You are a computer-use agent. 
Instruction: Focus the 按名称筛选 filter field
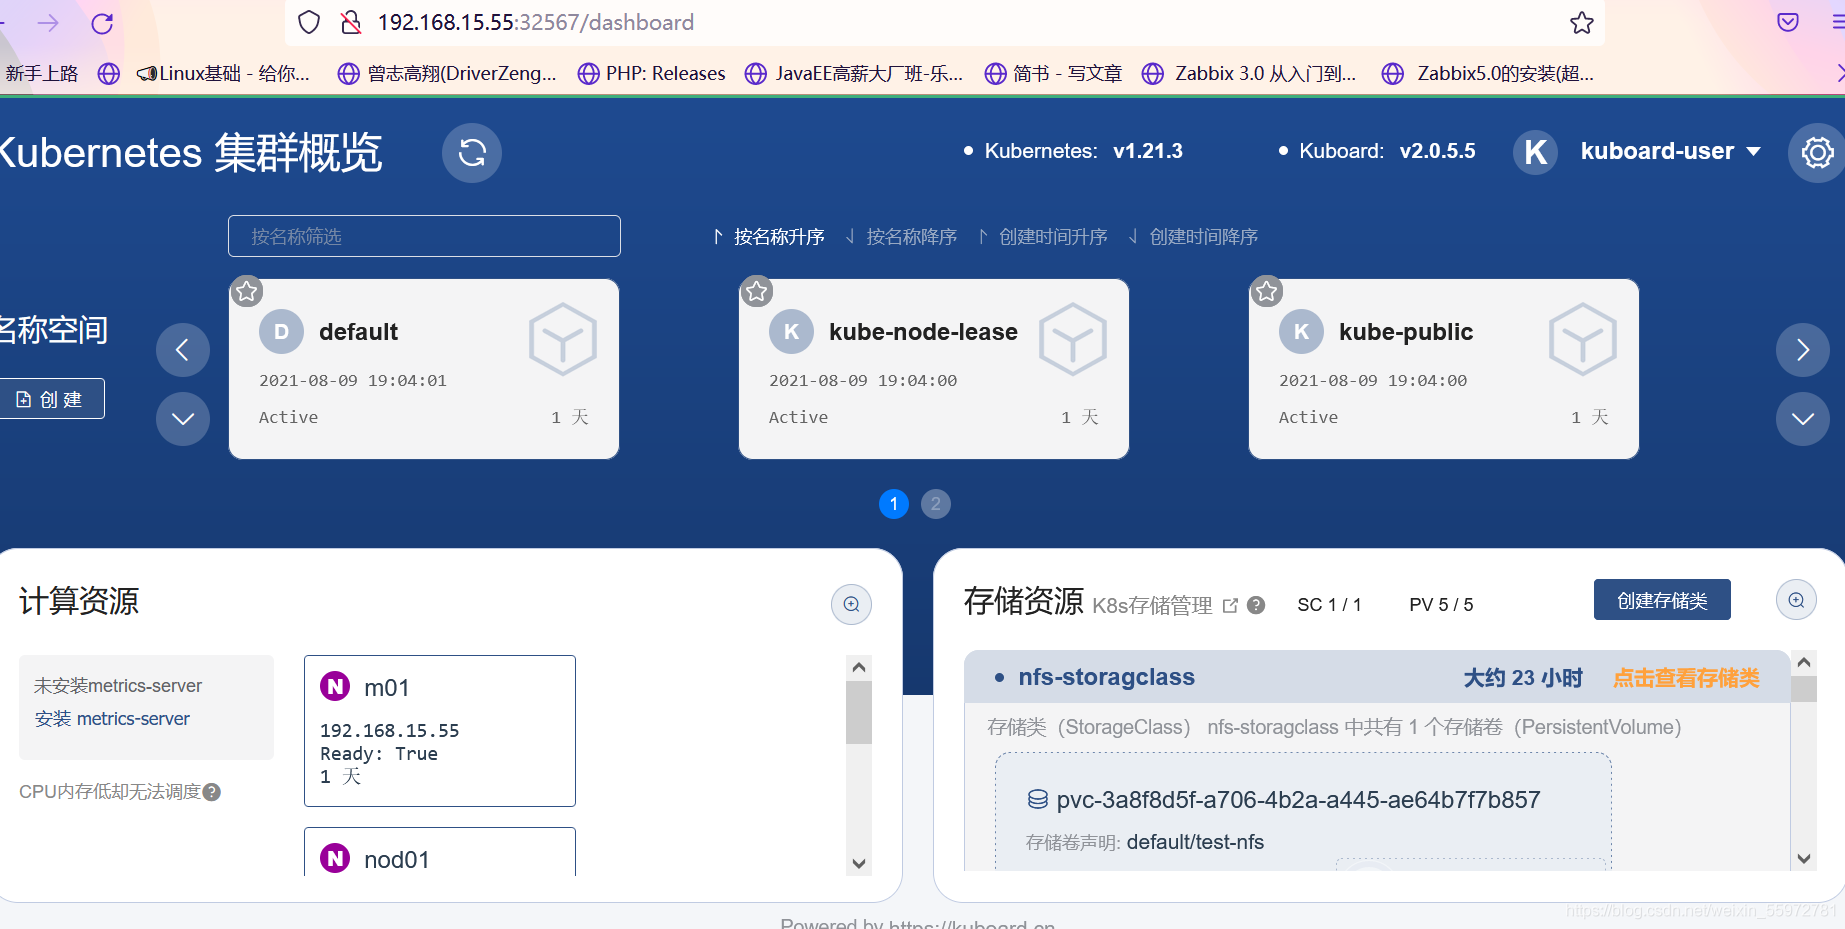click(x=424, y=236)
